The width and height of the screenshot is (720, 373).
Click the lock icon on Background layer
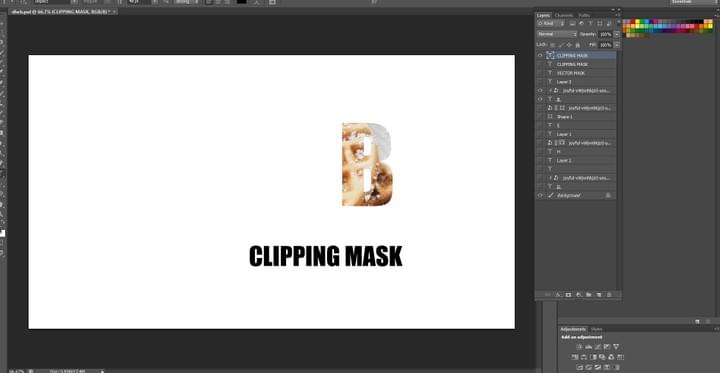tap(608, 195)
